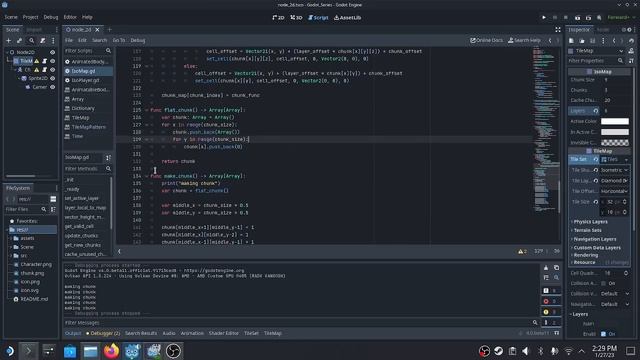The height and width of the screenshot is (360, 640).
Task: Open the In Active Color swatch
Action: point(615,132)
